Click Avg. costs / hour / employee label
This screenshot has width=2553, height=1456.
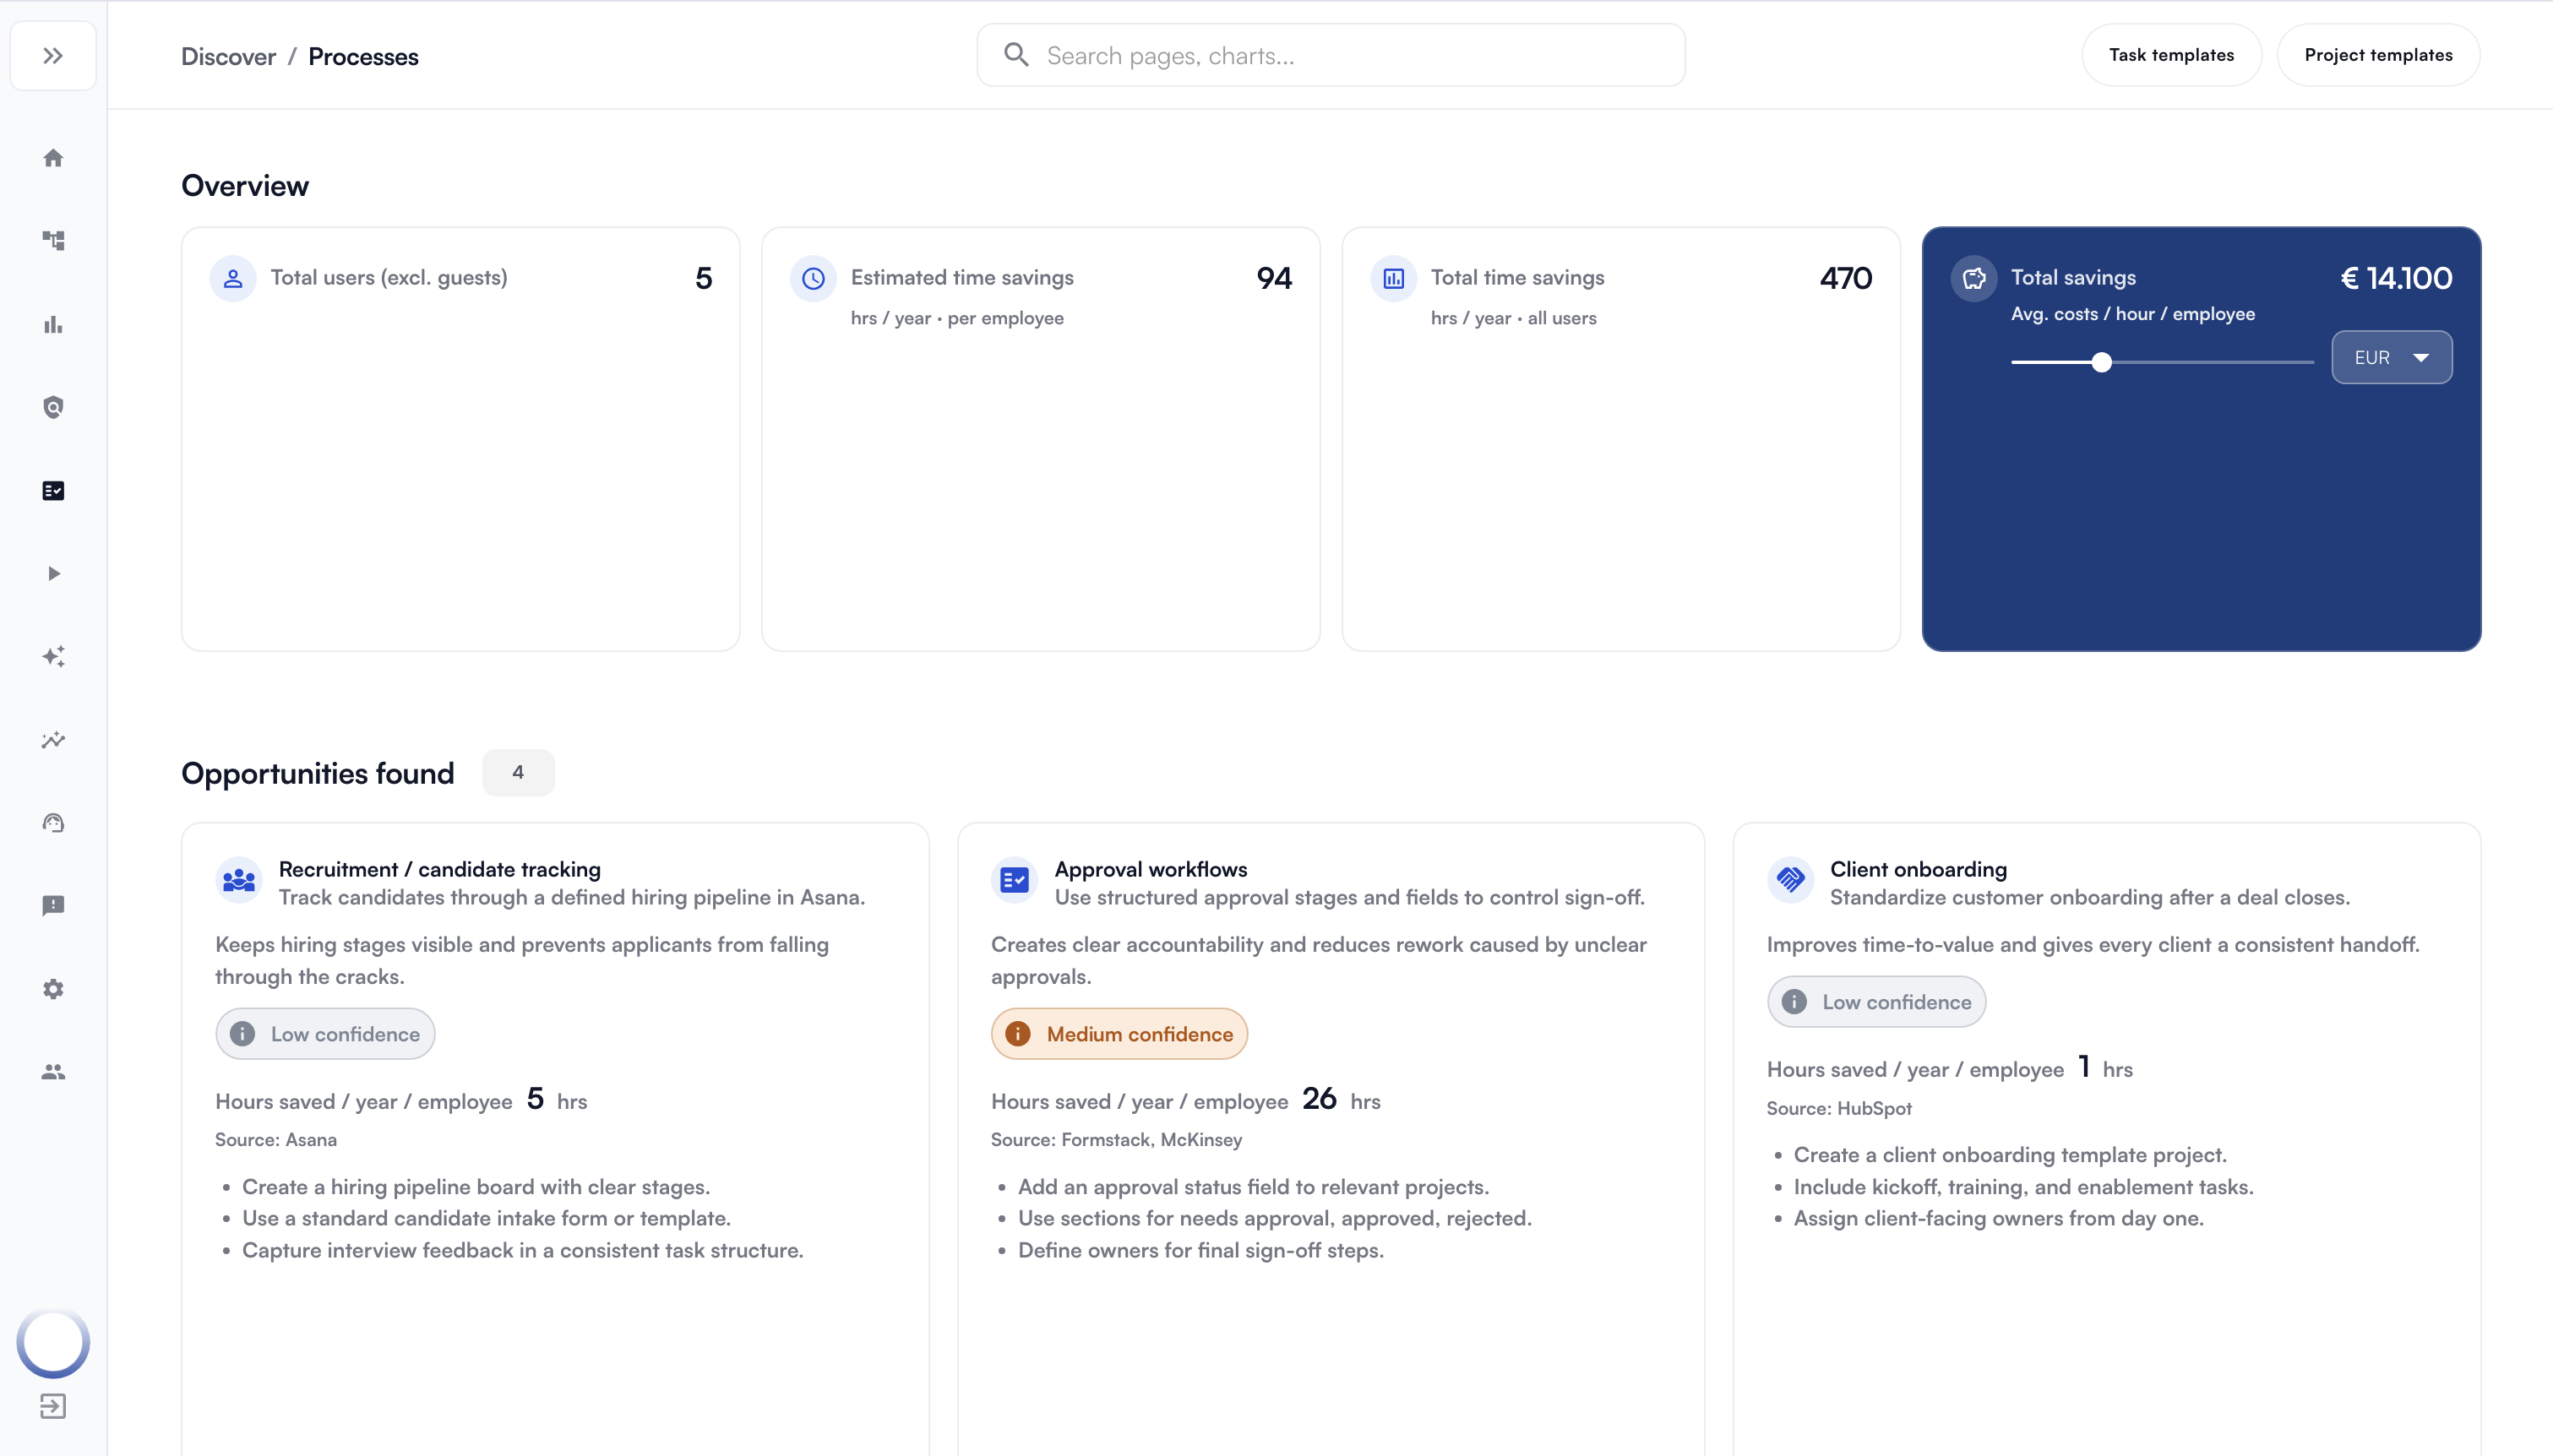click(x=2133, y=314)
